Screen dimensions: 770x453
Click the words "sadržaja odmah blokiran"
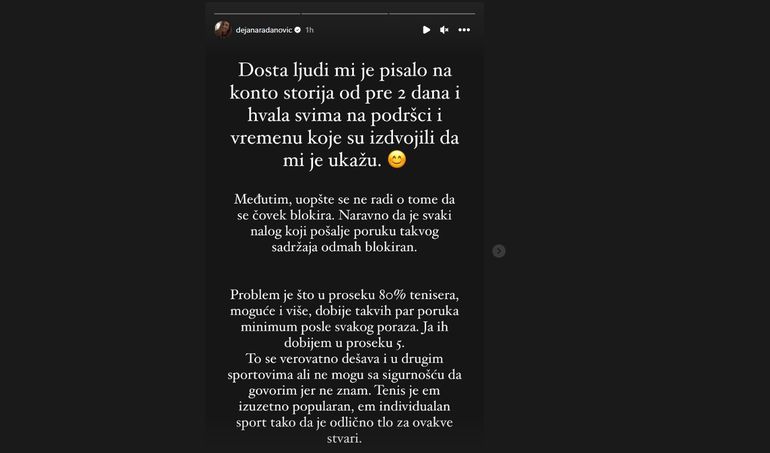point(344,247)
